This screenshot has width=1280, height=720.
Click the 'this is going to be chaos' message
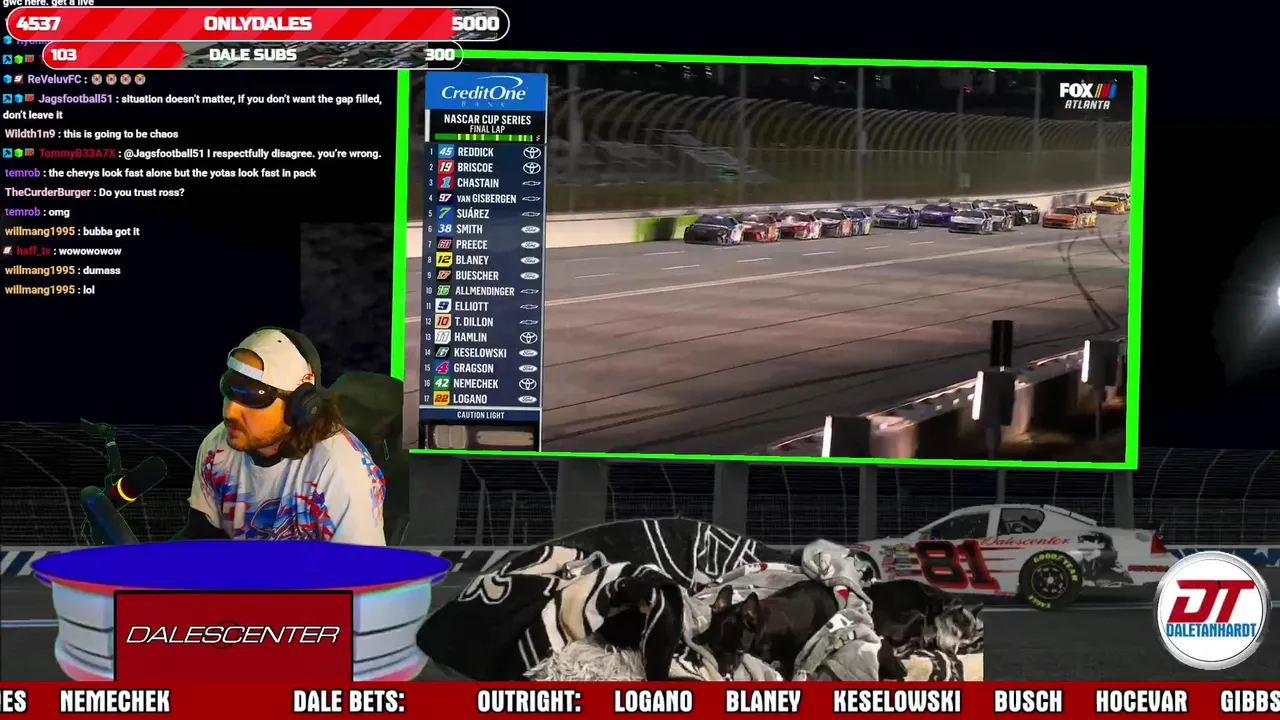[x=120, y=134]
